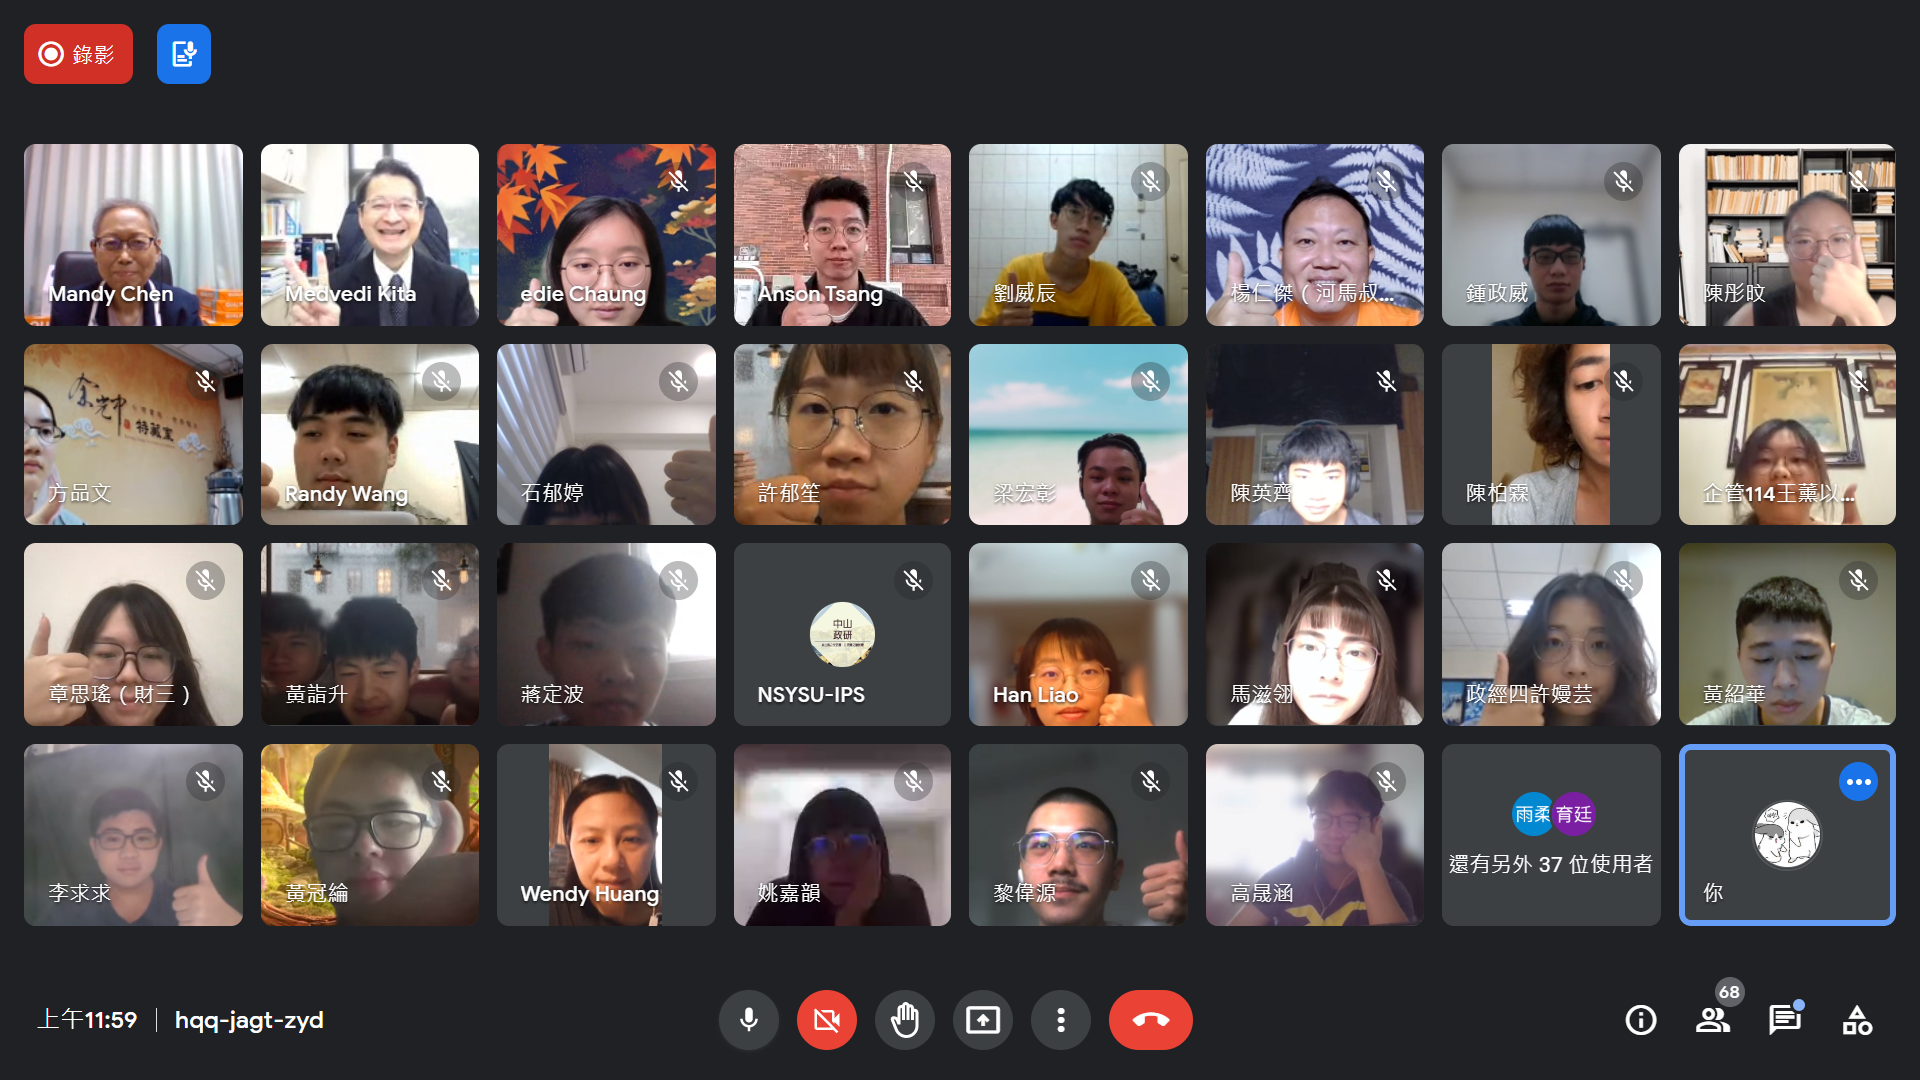The width and height of the screenshot is (1920, 1080).
Task: Raise hand using the hand icon
Action: click(x=904, y=1020)
